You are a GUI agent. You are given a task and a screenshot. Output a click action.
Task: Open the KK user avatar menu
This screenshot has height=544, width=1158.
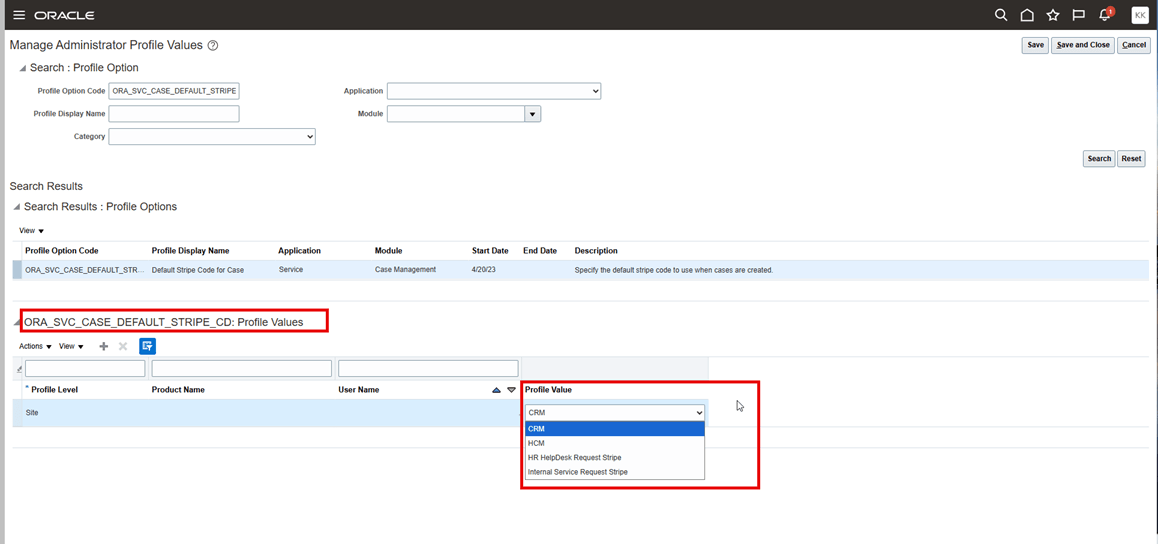1140,15
